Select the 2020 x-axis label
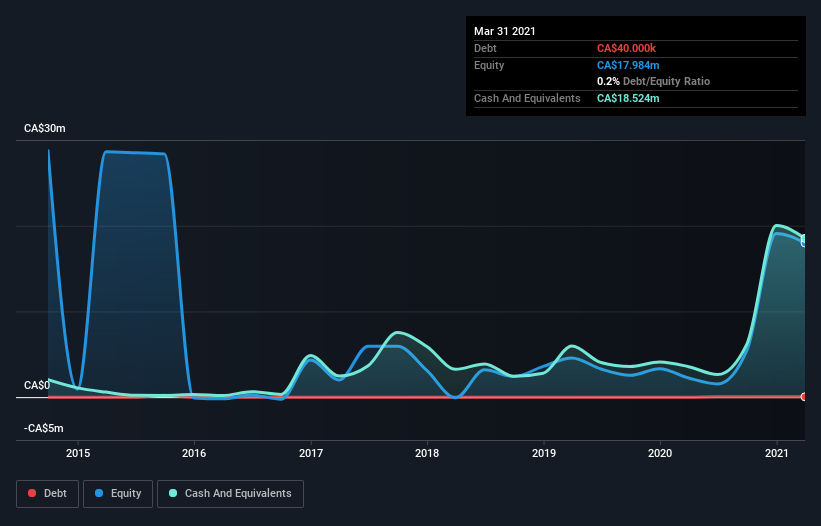Image resolution: width=821 pixels, height=526 pixels. 660,453
